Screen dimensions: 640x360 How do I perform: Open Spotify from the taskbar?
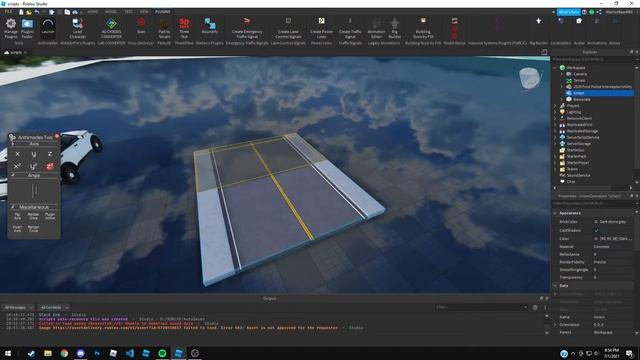(x=162, y=353)
